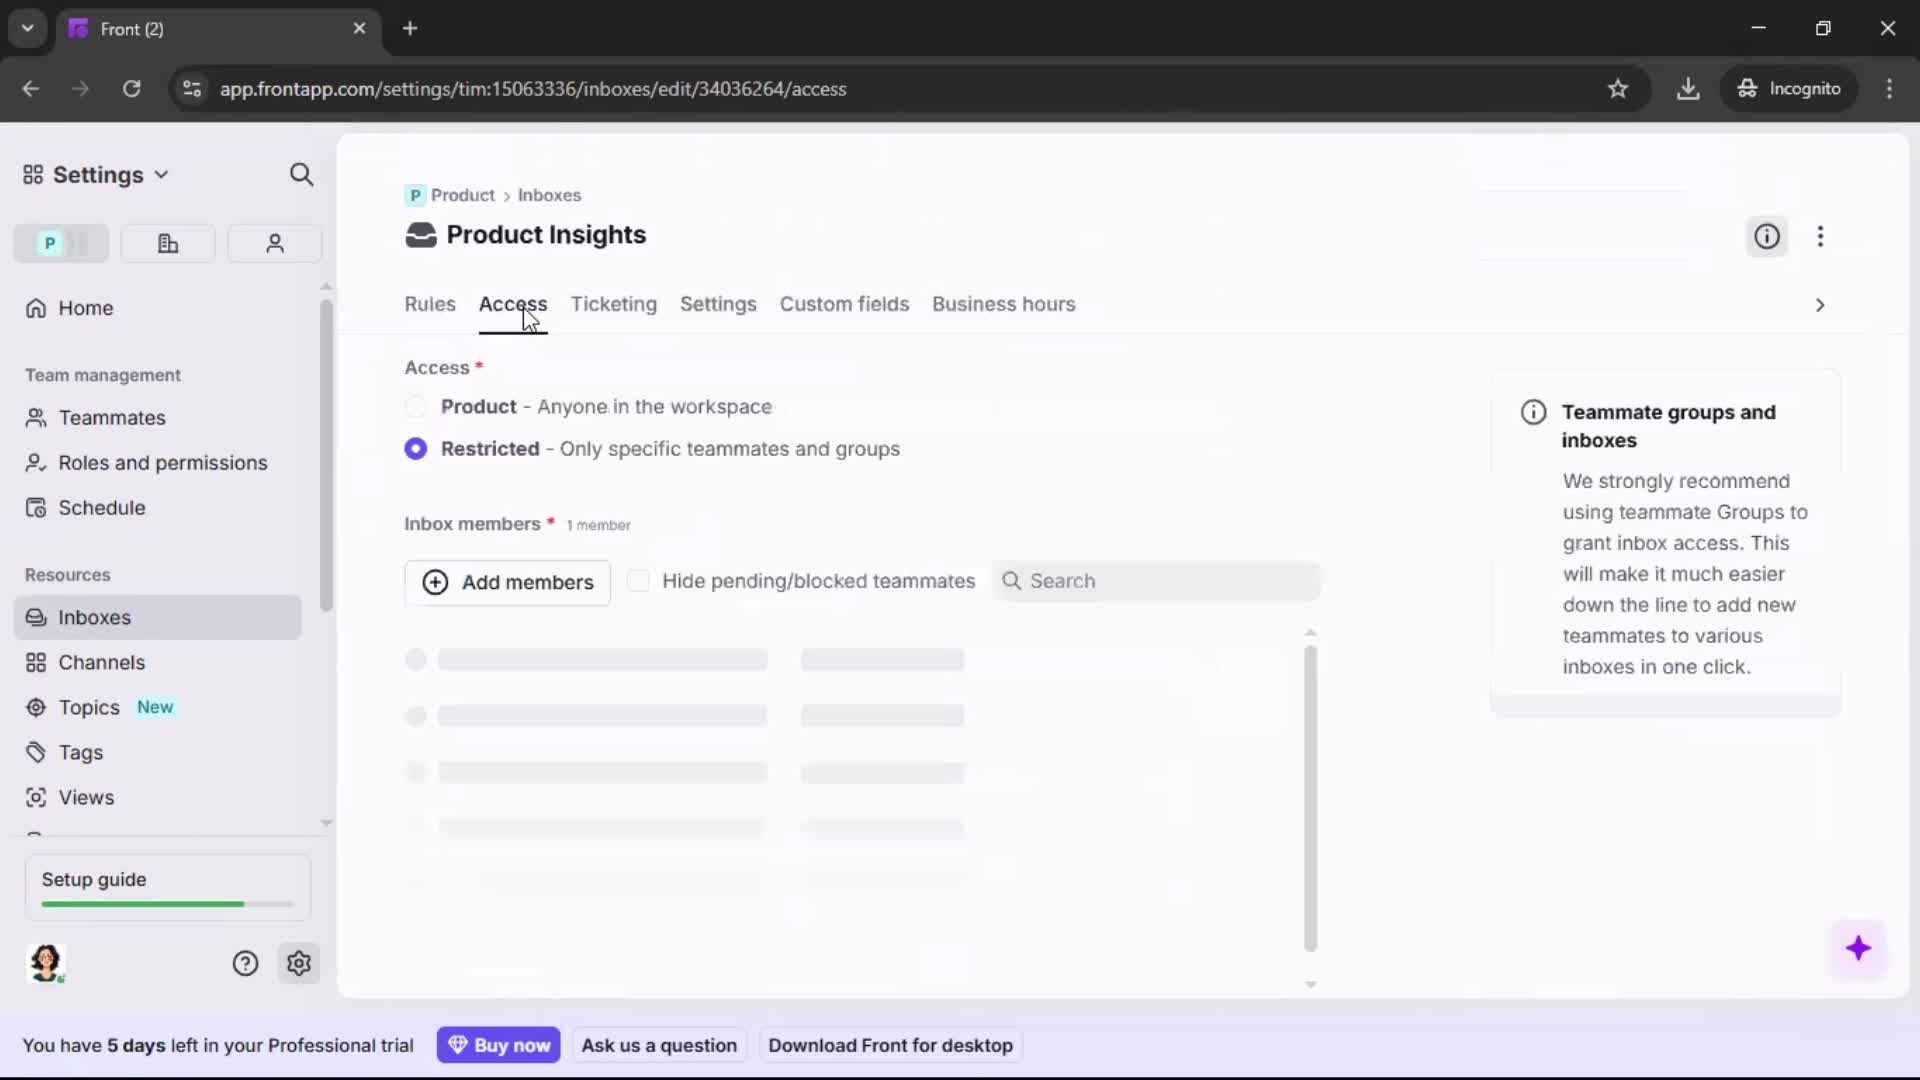The image size is (1920, 1080).
Task: Enable Hide pending/blocked teammates
Action: coord(640,581)
